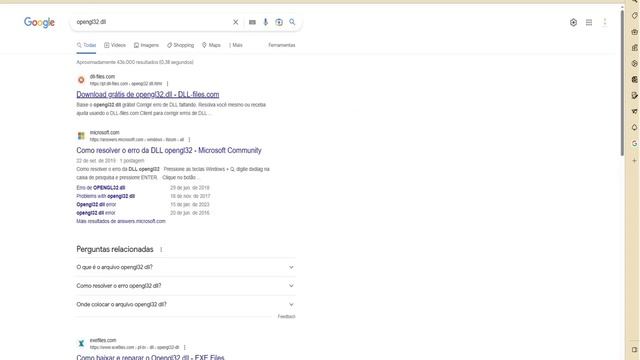
Task: Open 'Como baixar e reparar o Opengl32.dll' result
Action: pyautogui.click(x=150, y=357)
